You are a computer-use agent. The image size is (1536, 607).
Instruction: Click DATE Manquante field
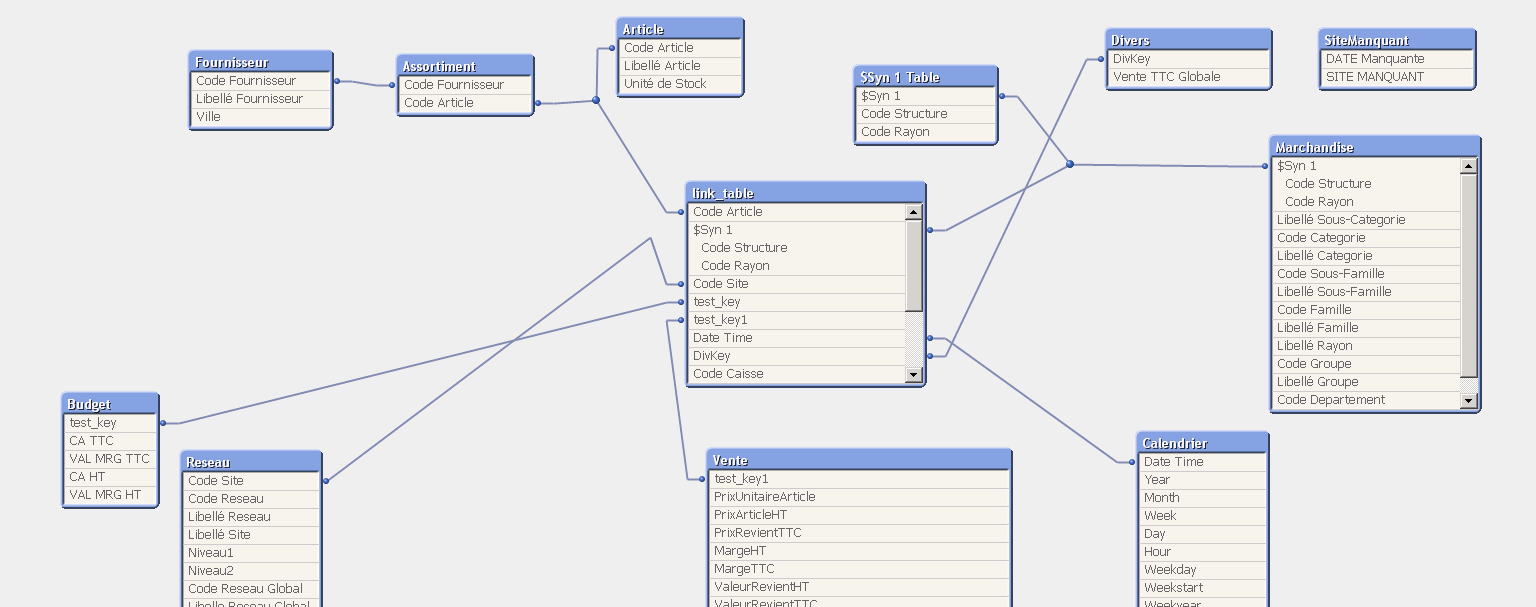pos(1397,59)
